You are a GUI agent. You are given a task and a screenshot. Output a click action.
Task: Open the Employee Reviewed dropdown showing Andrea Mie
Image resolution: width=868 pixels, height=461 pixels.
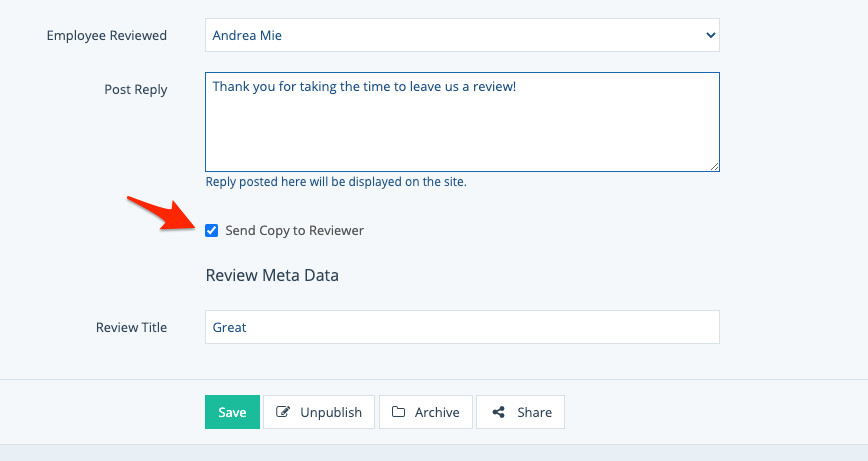click(461, 35)
